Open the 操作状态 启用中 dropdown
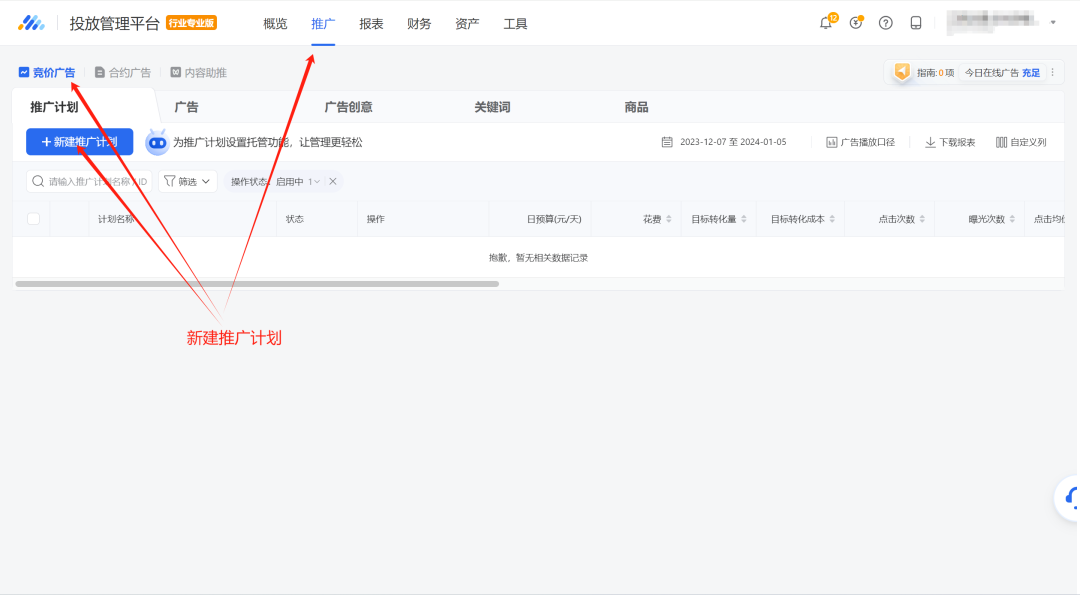1080x595 pixels. [299, 181]
